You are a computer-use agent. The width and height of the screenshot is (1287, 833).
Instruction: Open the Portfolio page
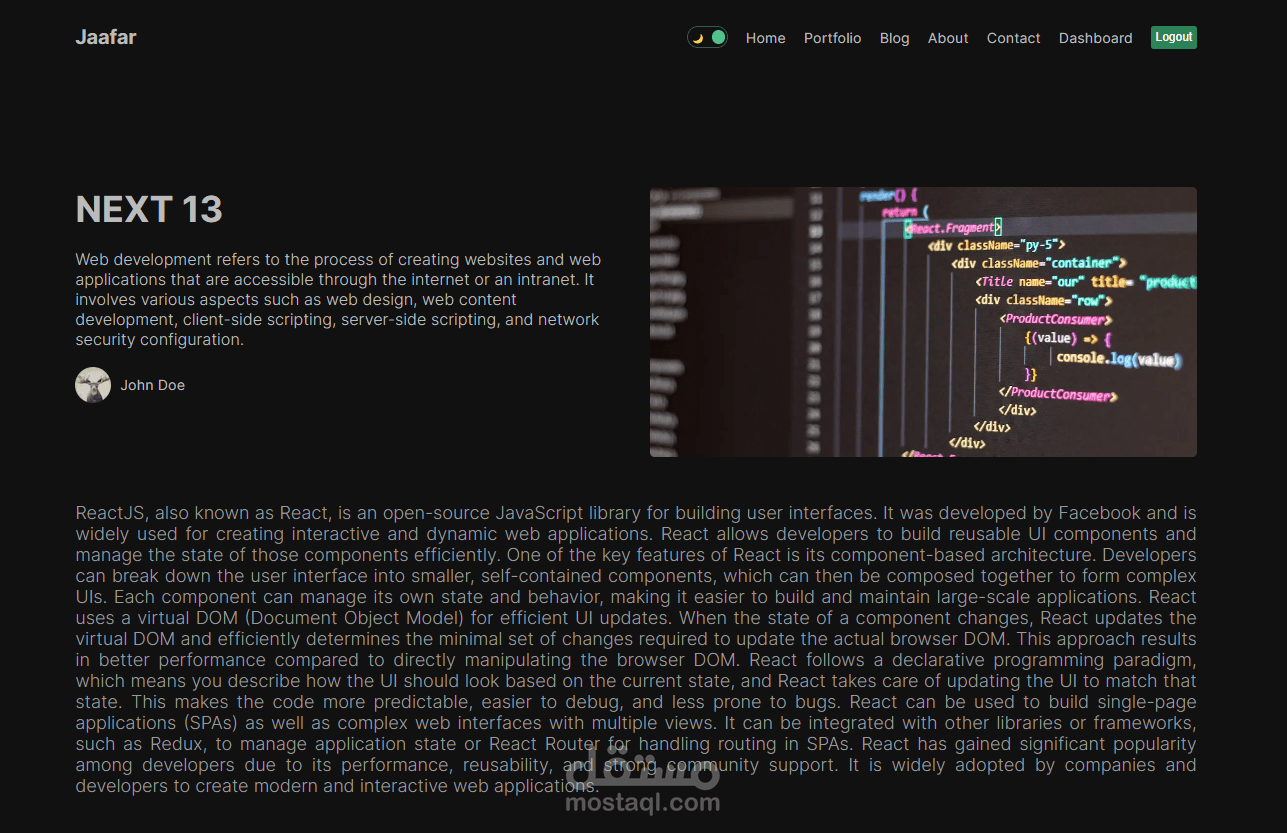(x=832, y=38)
